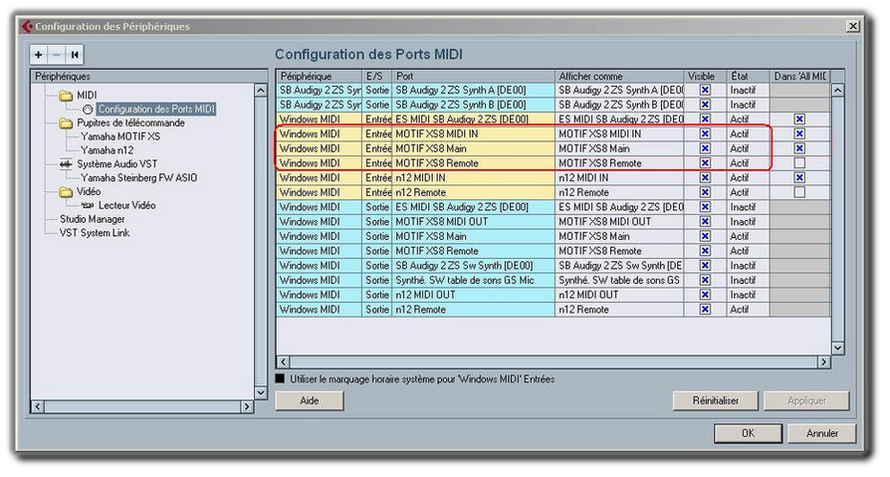Enable 'All MIDI' for MOTIF XS8 Remote input
This screenshot has width=890, height=477.
799,163
